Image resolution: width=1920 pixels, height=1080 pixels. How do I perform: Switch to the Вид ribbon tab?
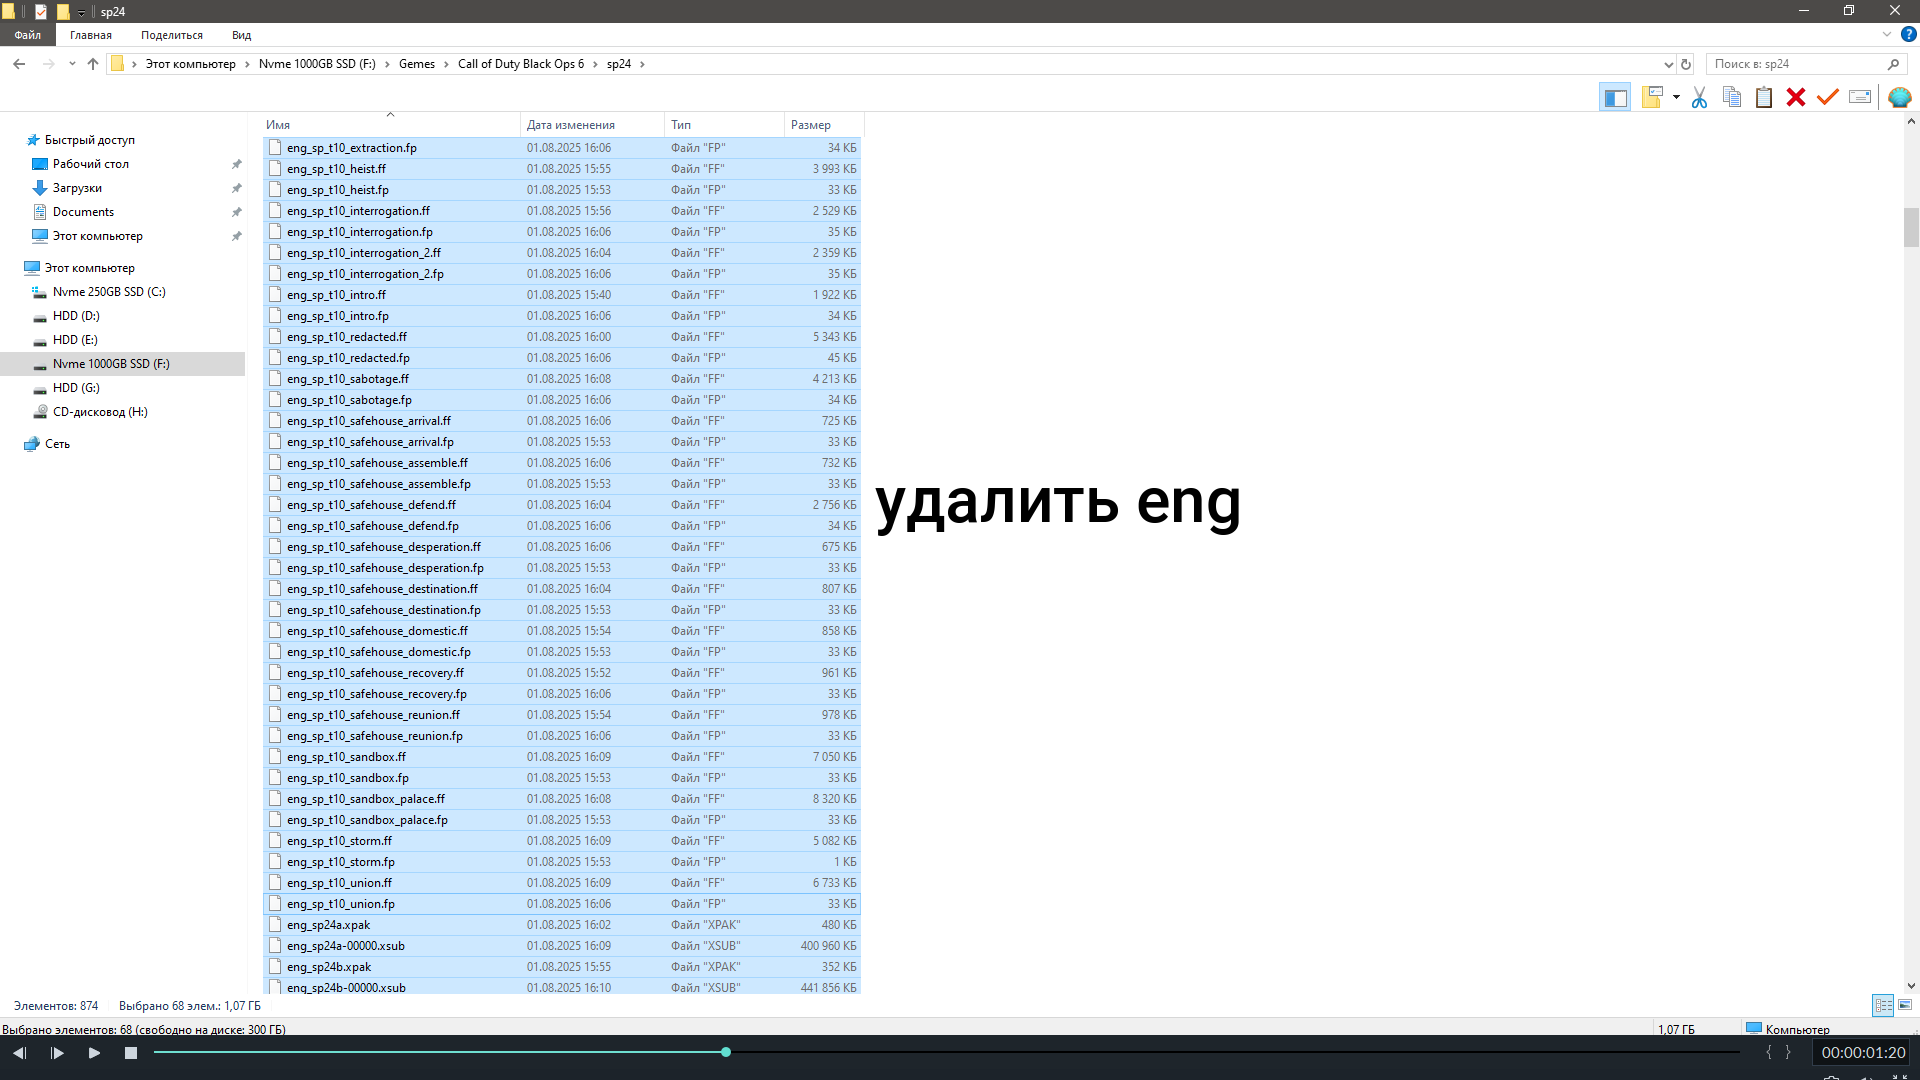pos(240,34)
